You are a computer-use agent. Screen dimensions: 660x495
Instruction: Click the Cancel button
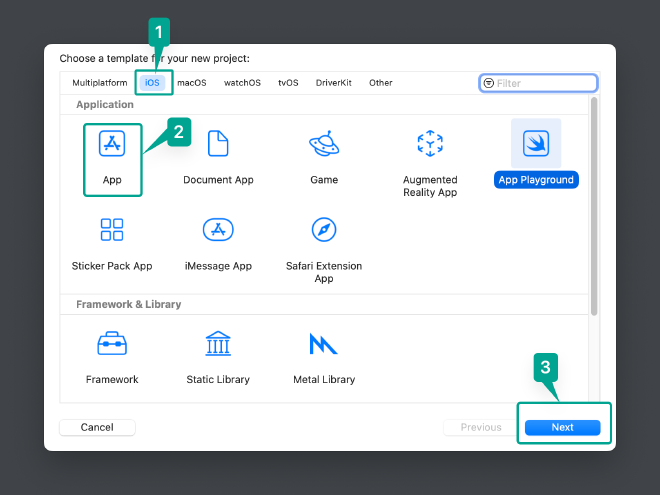tap(97, 427)
